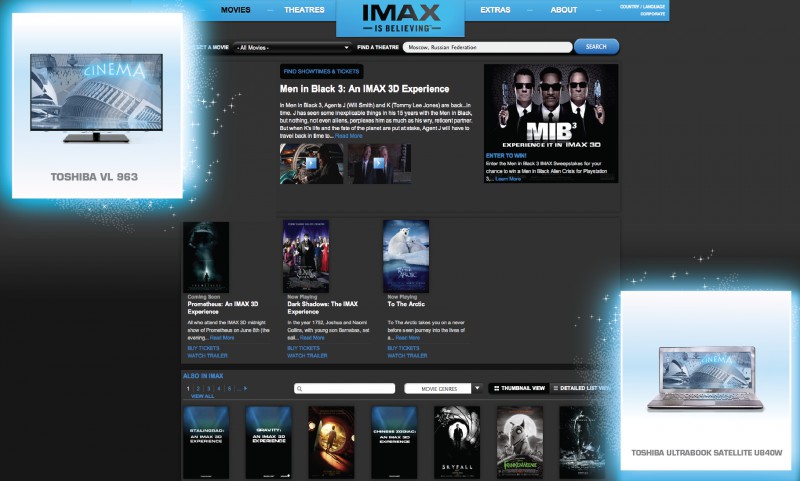The image size is (800, 481).
Task: Click BUY TICKETS for Dark Shadows
Action: [x=304, y=348]
